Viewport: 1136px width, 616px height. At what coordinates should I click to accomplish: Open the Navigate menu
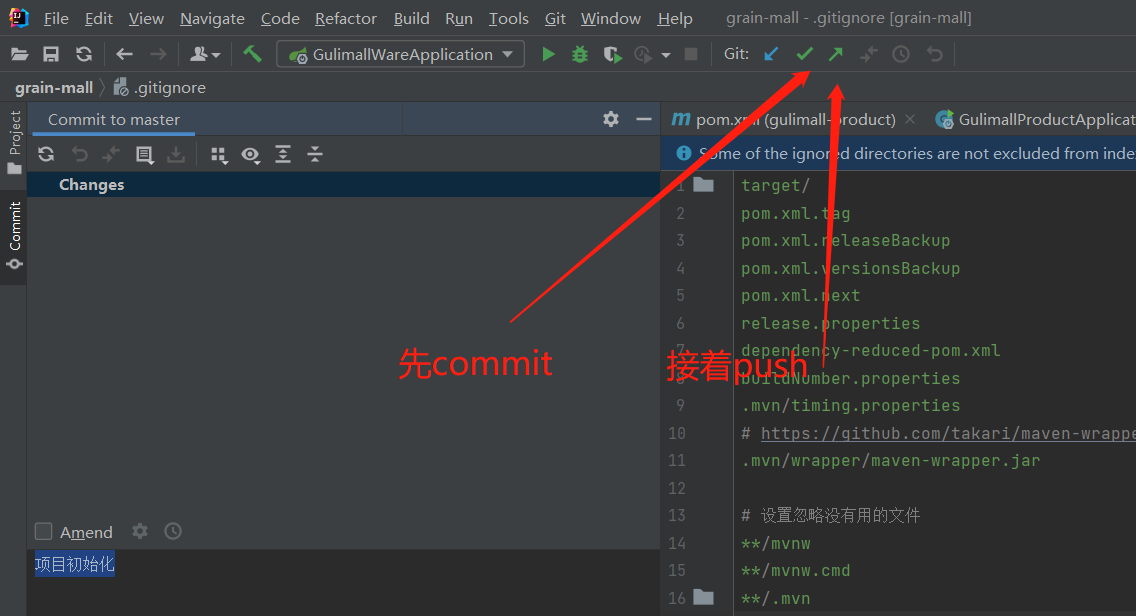coord(212,18)
